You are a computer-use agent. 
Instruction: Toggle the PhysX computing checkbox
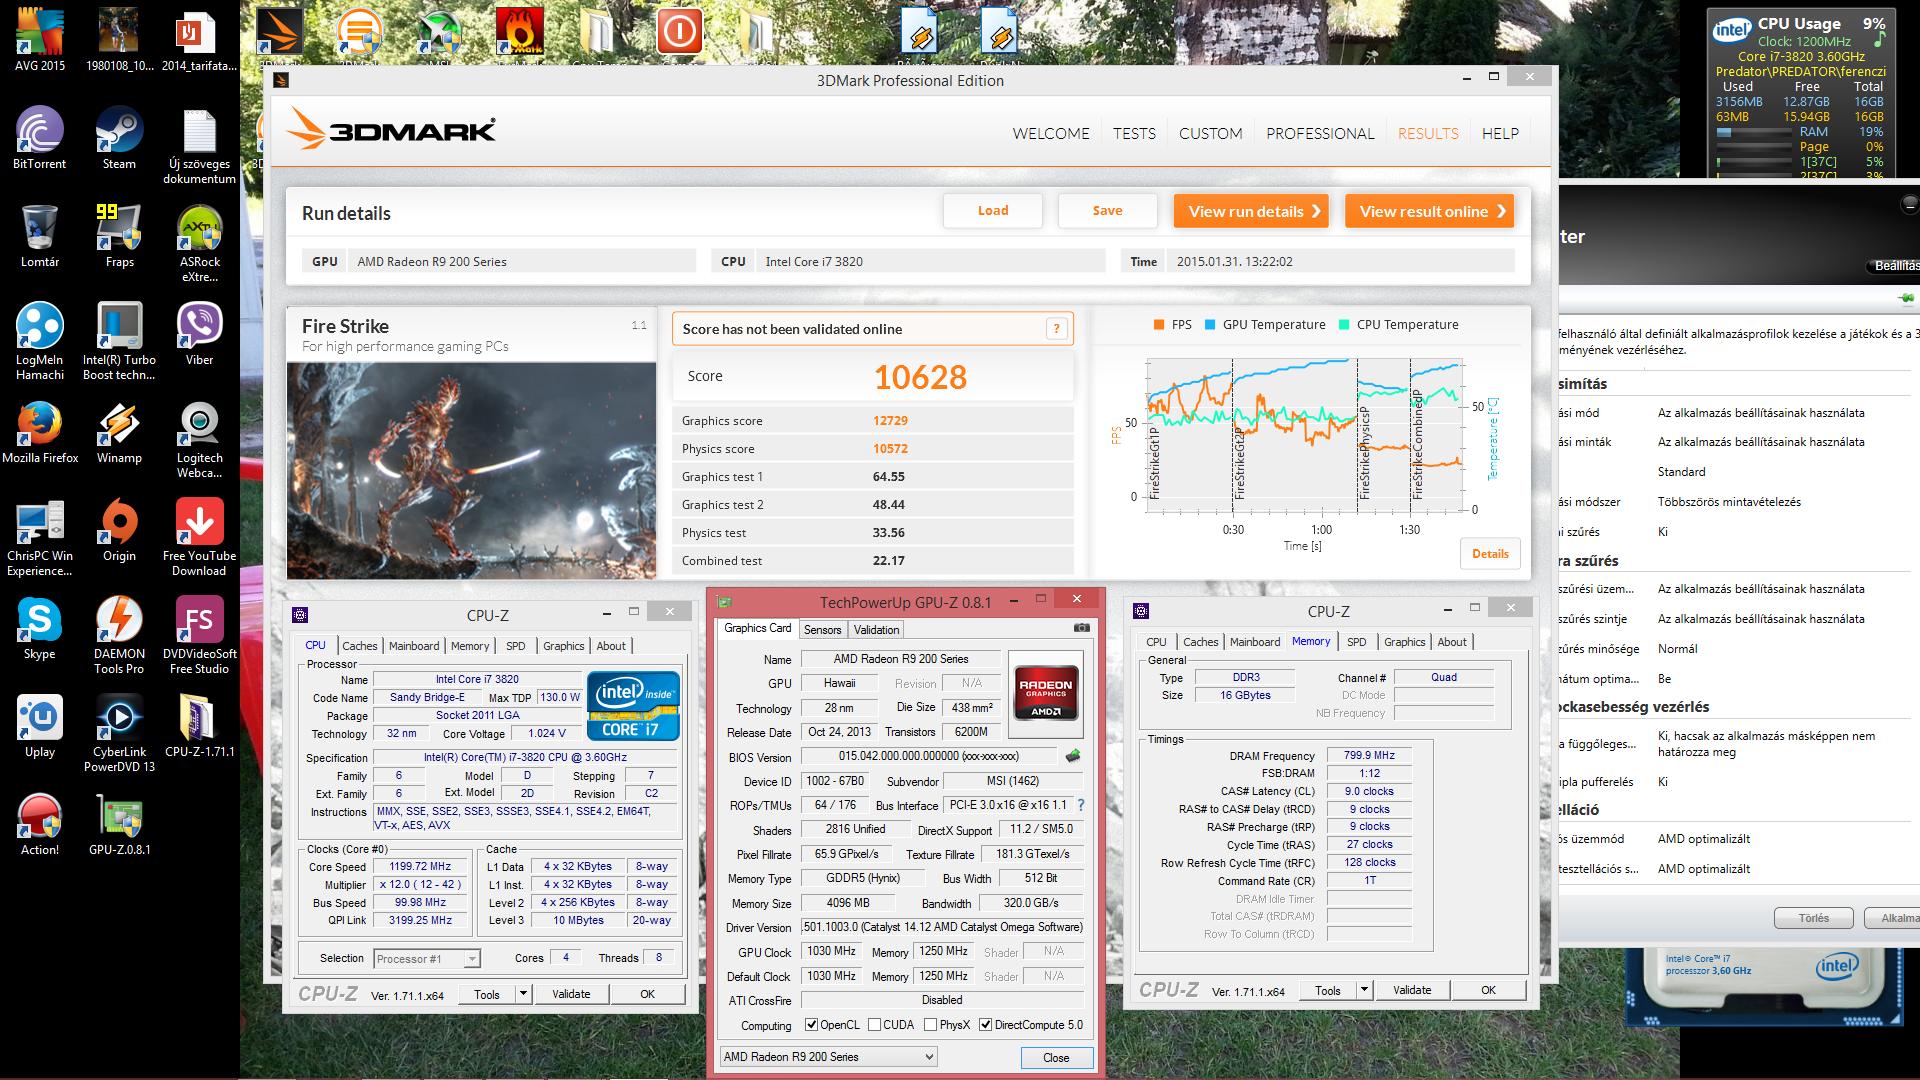click(x=931, y=1025)
